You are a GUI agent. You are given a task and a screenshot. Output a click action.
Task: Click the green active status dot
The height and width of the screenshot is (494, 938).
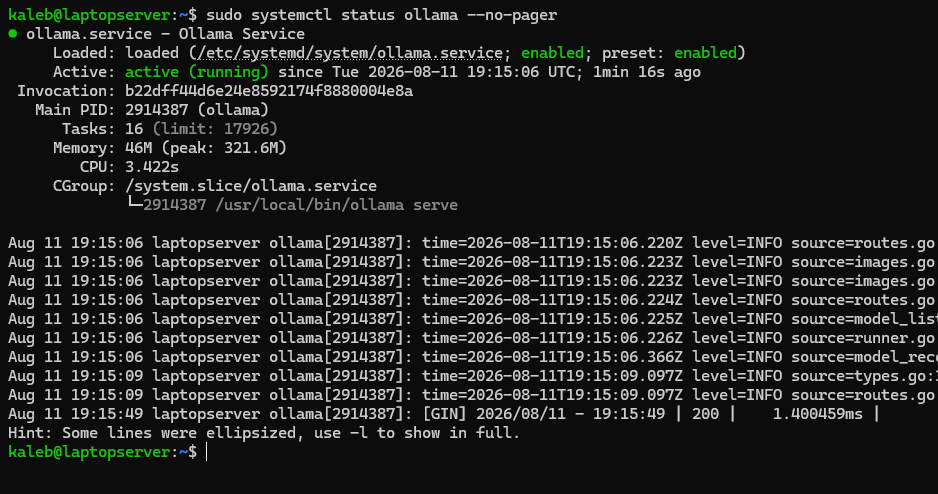[13, 33]
